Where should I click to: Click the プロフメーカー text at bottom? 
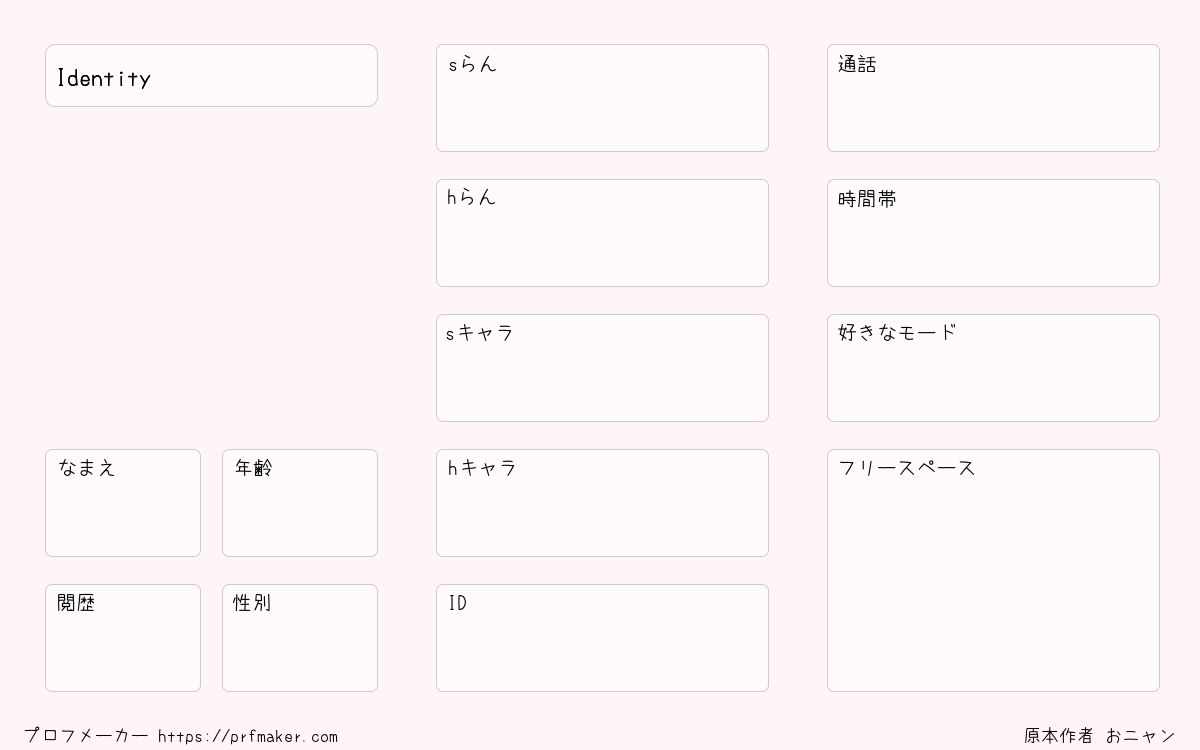pyautogui.click(x=86, y=736)
